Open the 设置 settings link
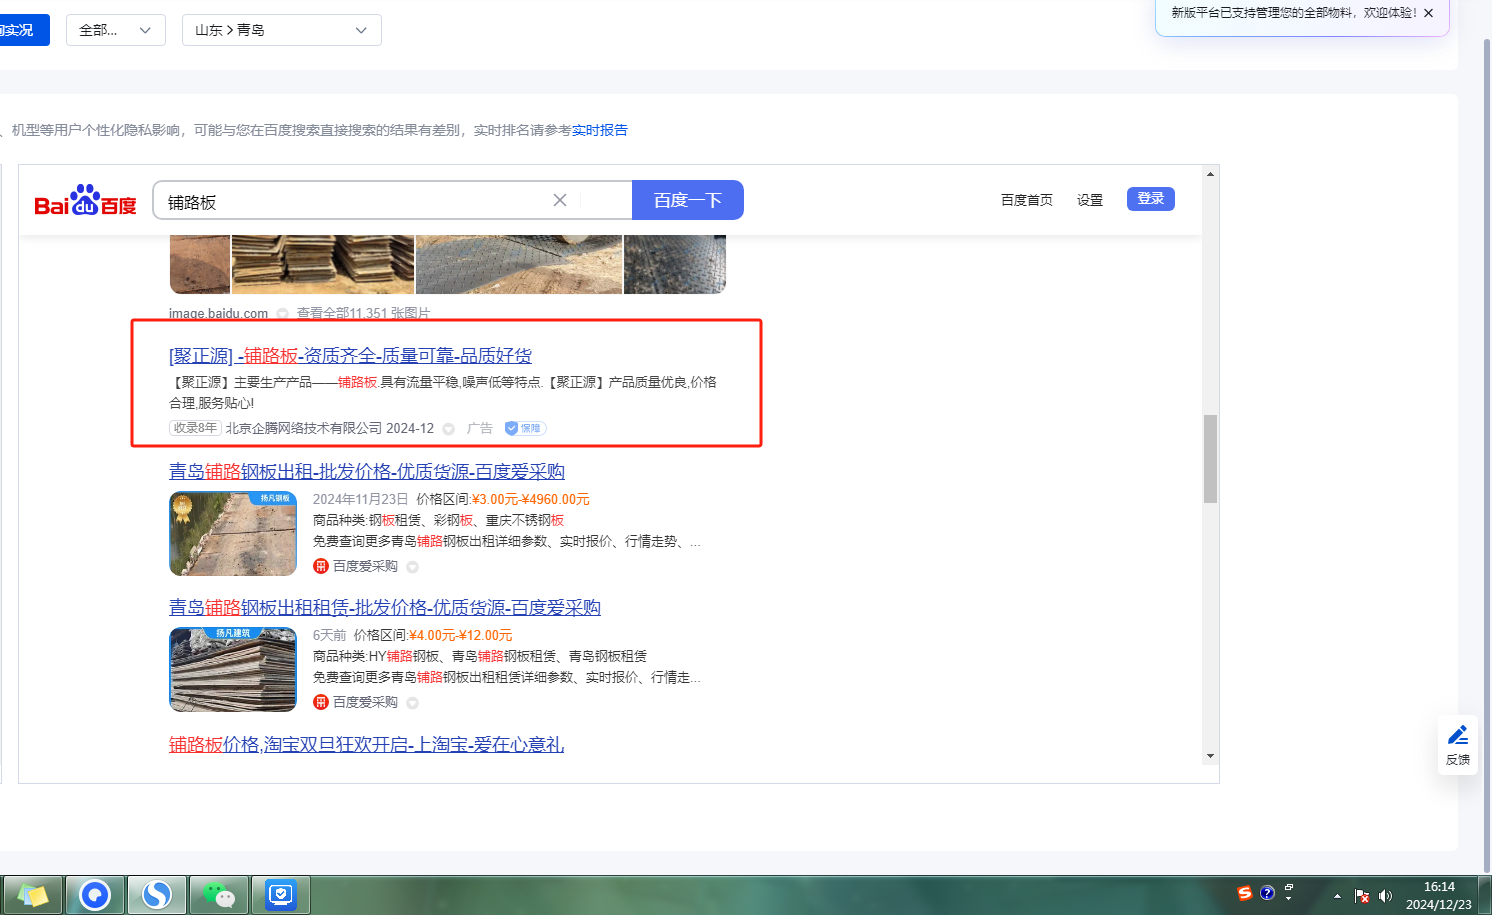This screenshot has height=915, width=1492. point(1090,200)
